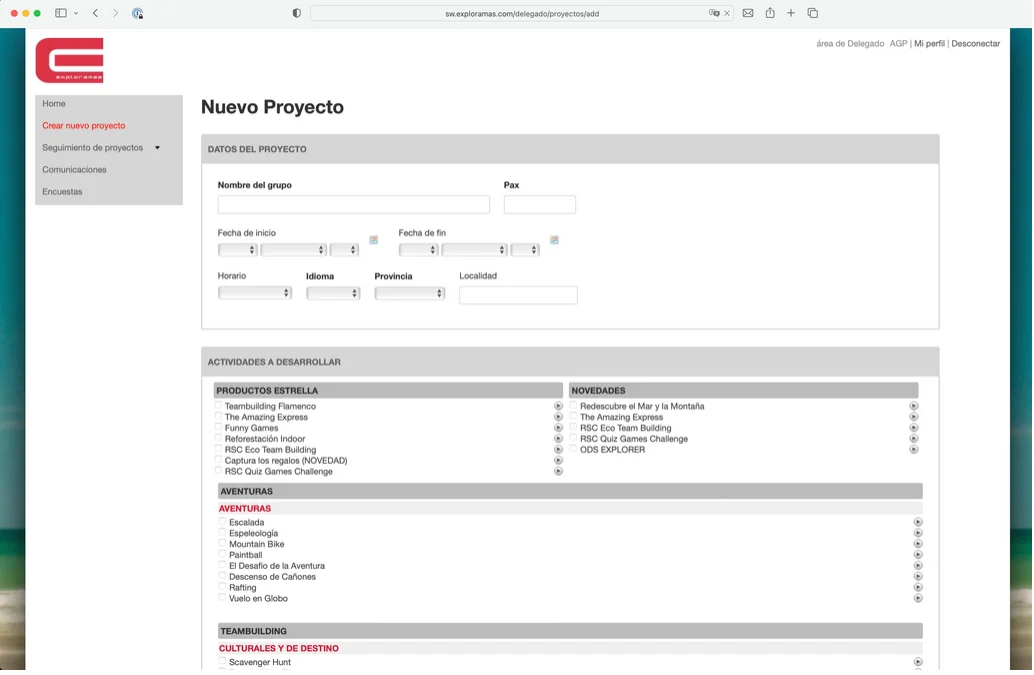
Task: Open the Fecha de inicio calendar icon
Action: pyautogui.click(x=373, y=240)
